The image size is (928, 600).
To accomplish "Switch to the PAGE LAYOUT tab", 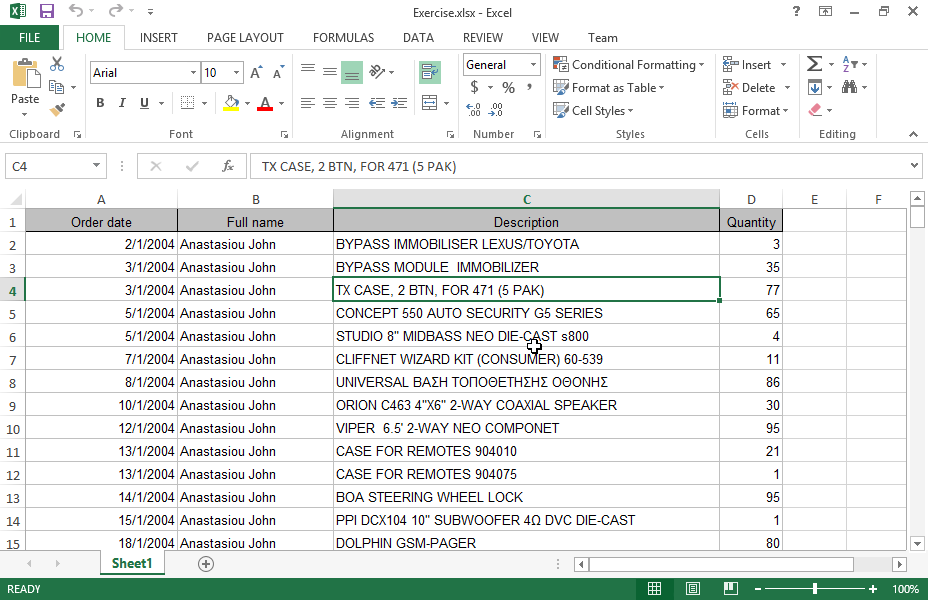I will (245, 38).
